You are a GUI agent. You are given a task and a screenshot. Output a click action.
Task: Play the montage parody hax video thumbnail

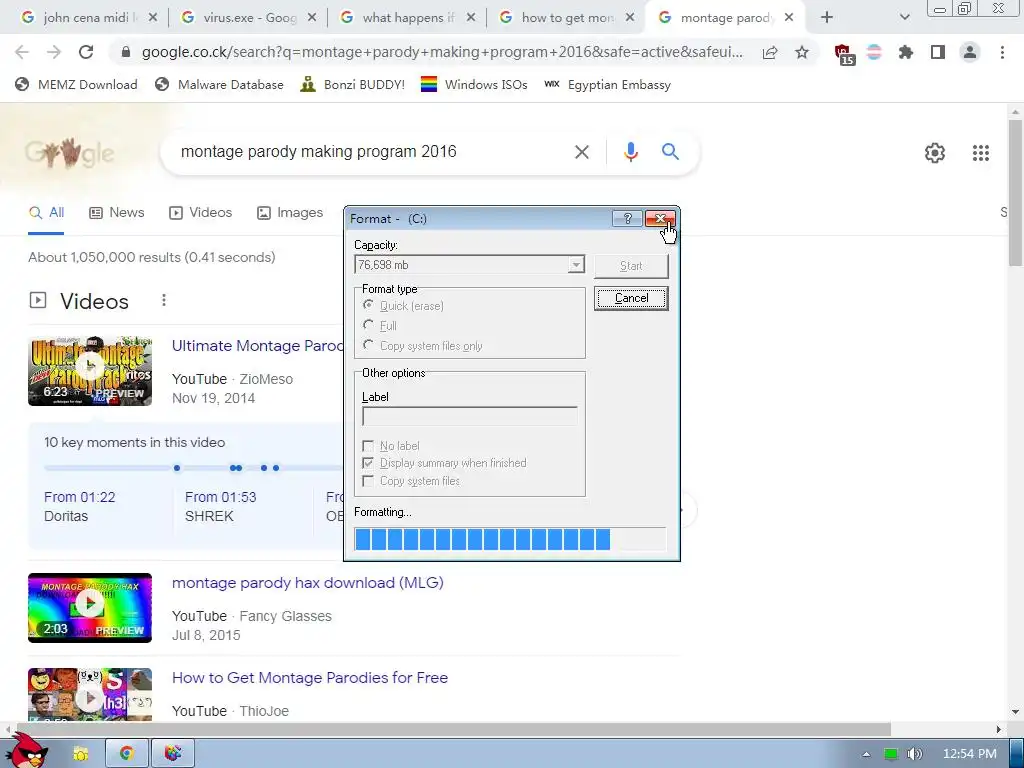point(90,608)
